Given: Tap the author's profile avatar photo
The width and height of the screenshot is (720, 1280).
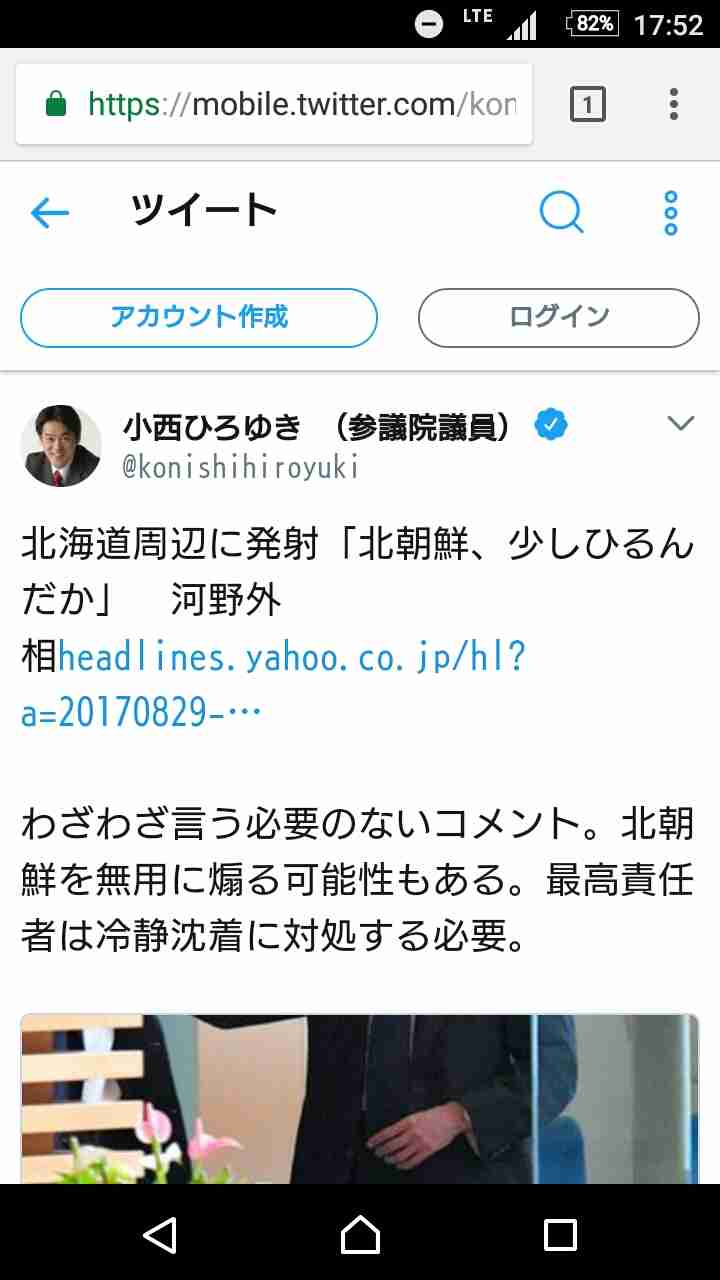Looking at the screenshot, I should [x=62, y=446].
